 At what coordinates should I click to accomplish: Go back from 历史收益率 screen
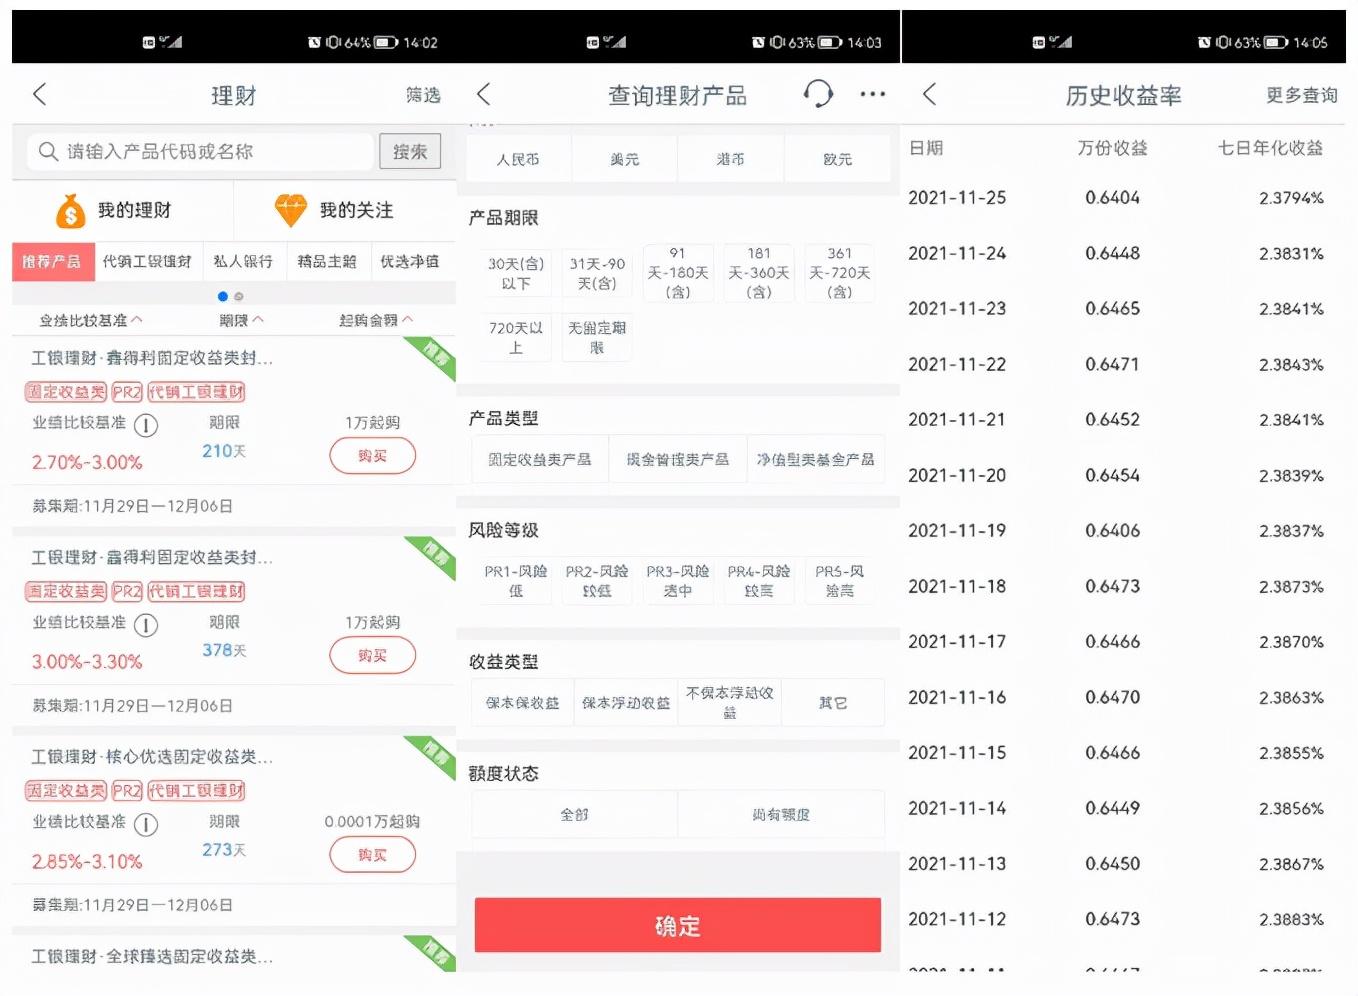[x=929, y=94]
